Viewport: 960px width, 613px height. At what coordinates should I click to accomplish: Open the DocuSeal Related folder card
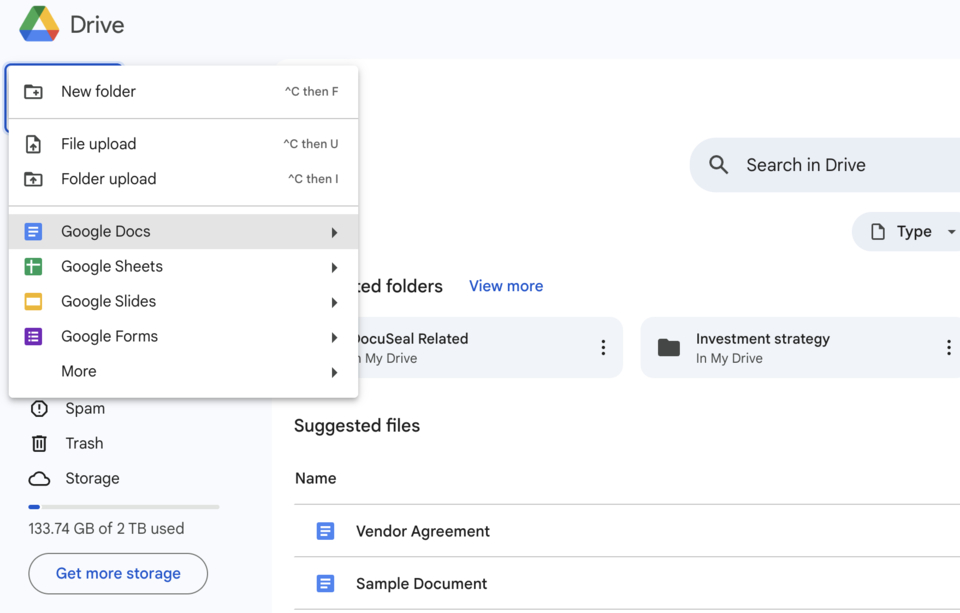tap(490, 347)
